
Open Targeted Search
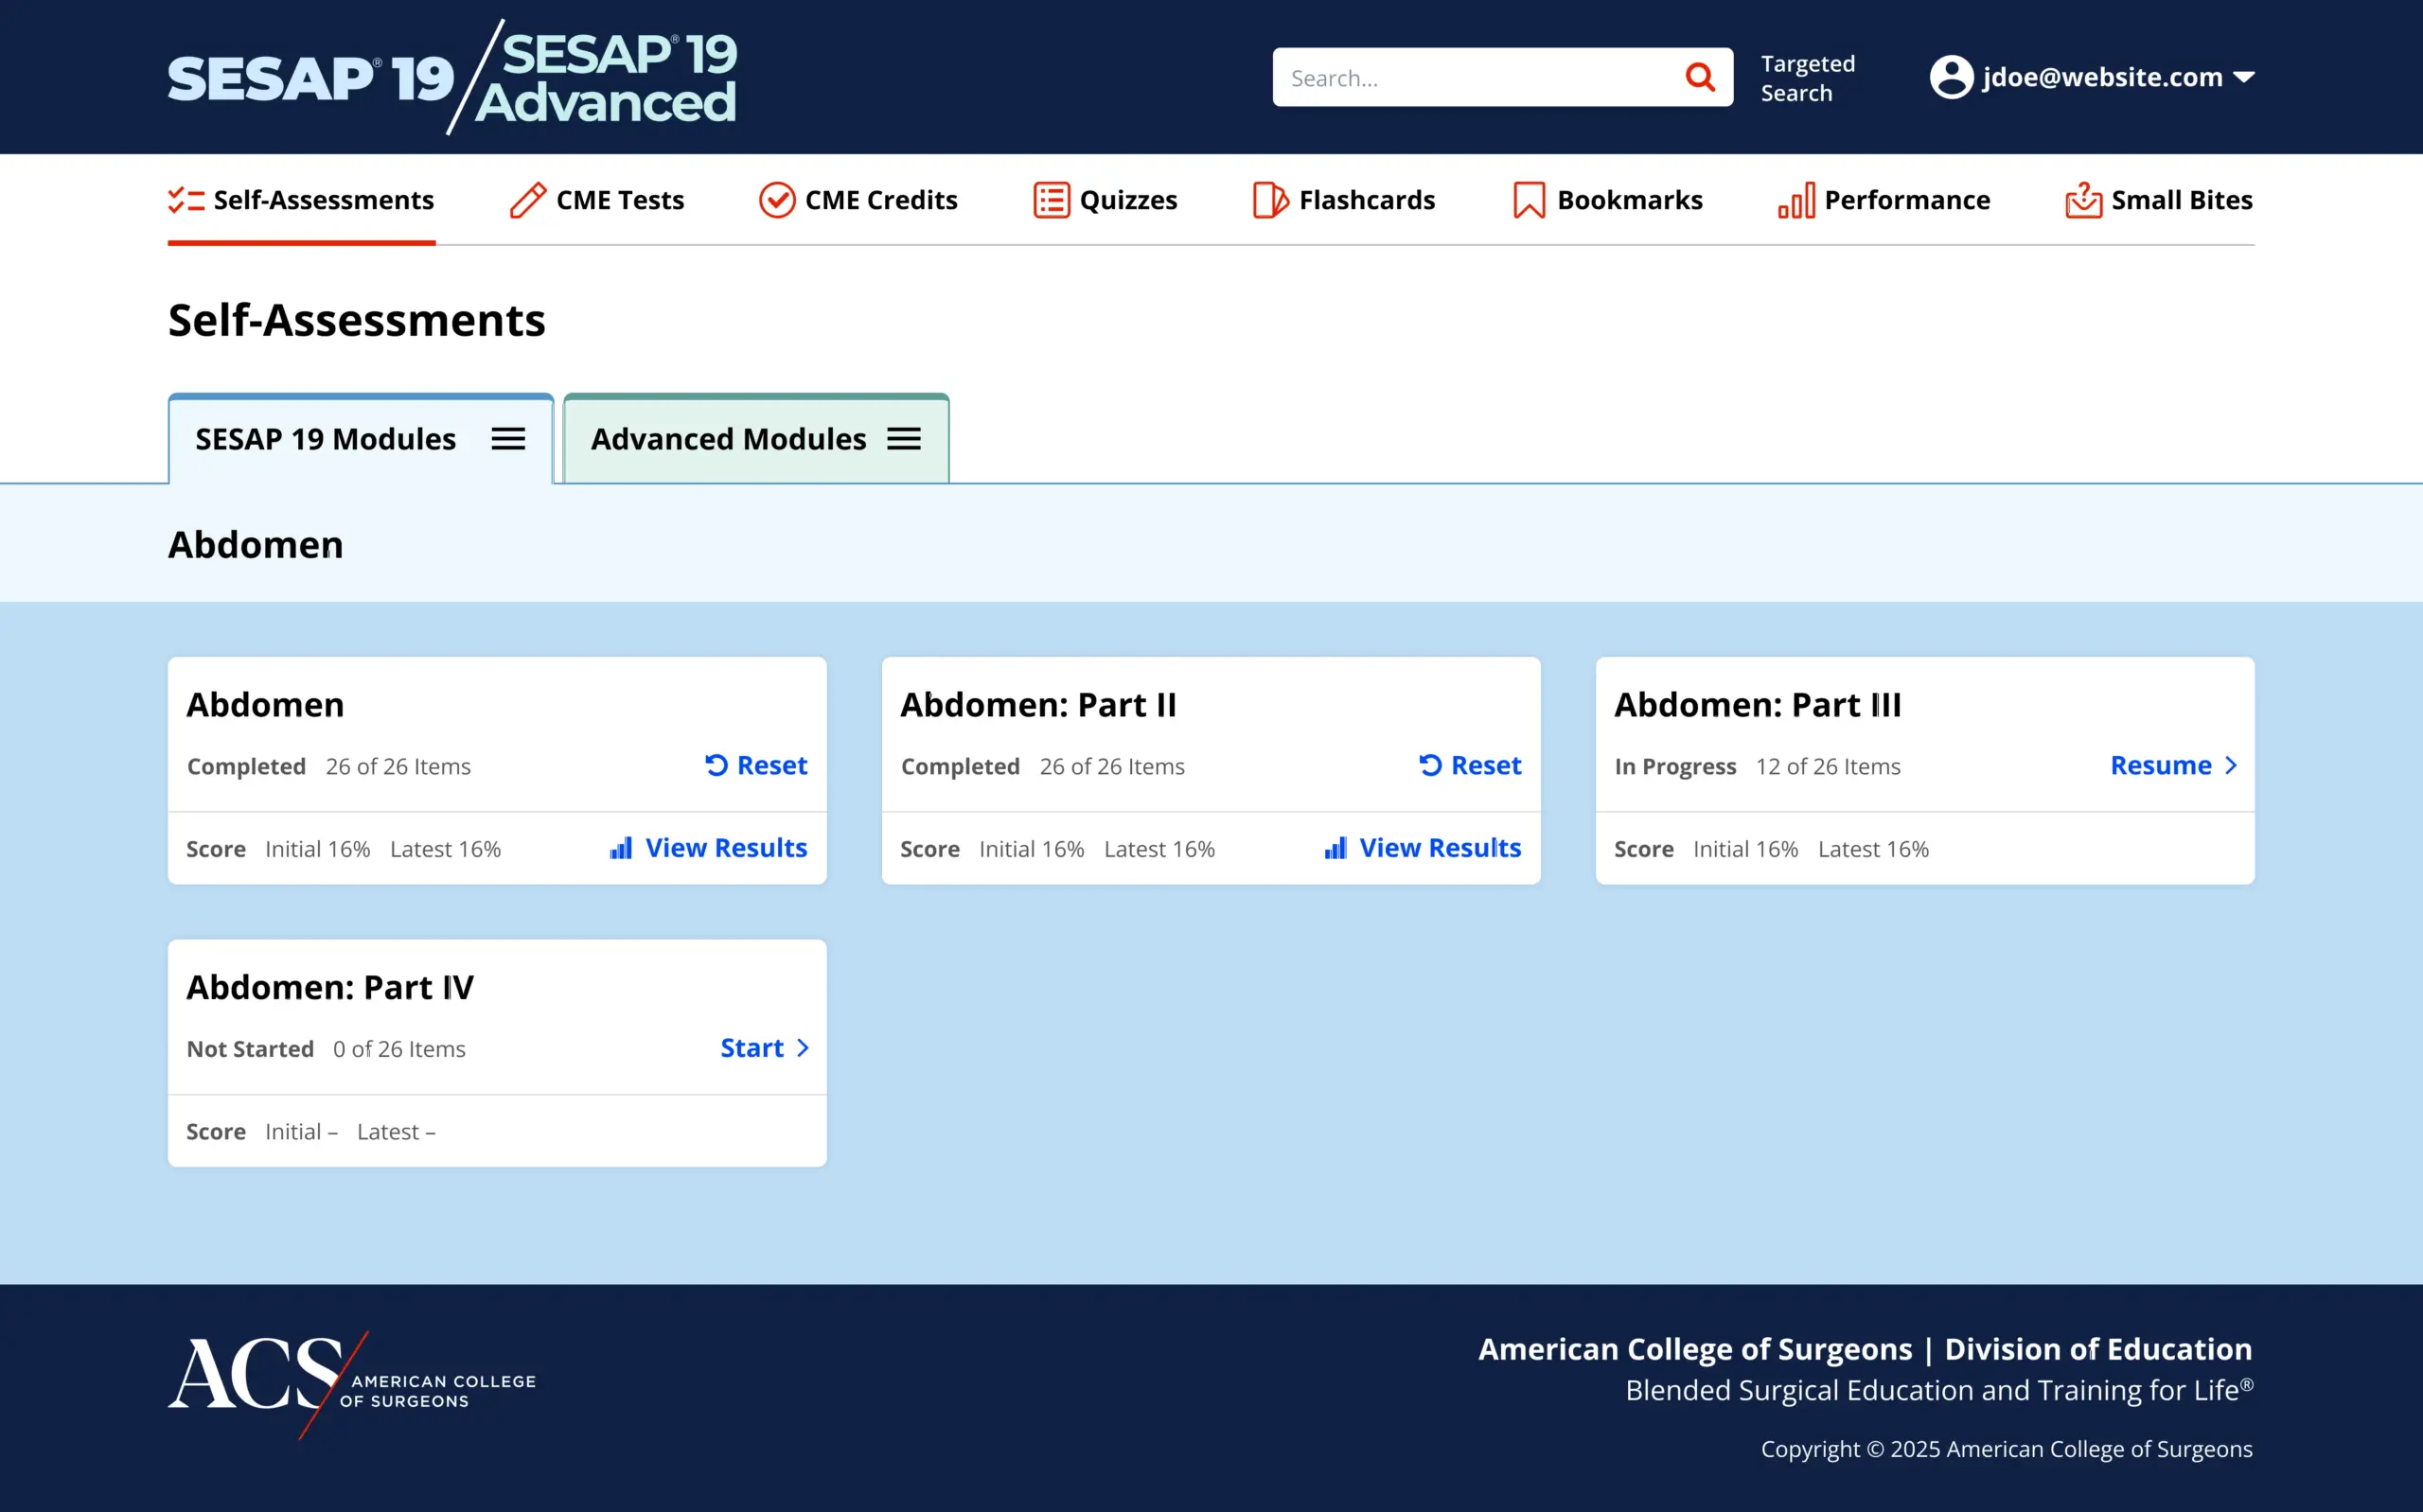coord(1807,78)
